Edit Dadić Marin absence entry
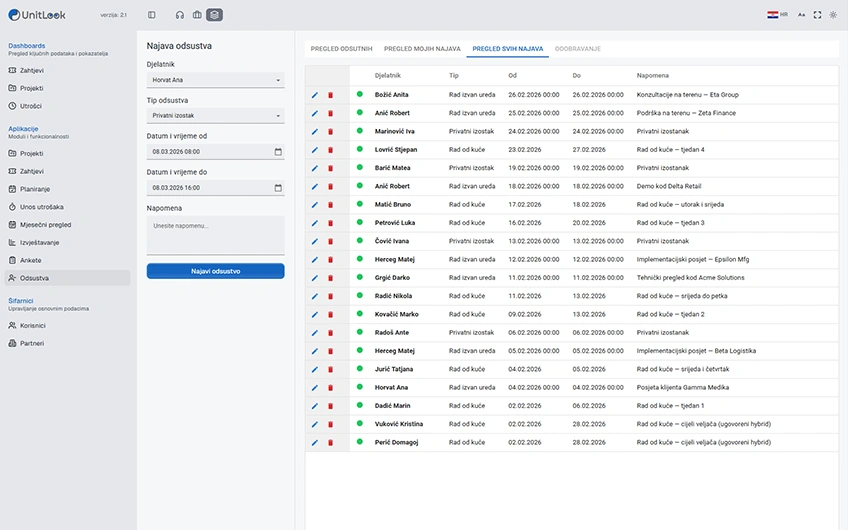848x530 pixels. [315, 406]
